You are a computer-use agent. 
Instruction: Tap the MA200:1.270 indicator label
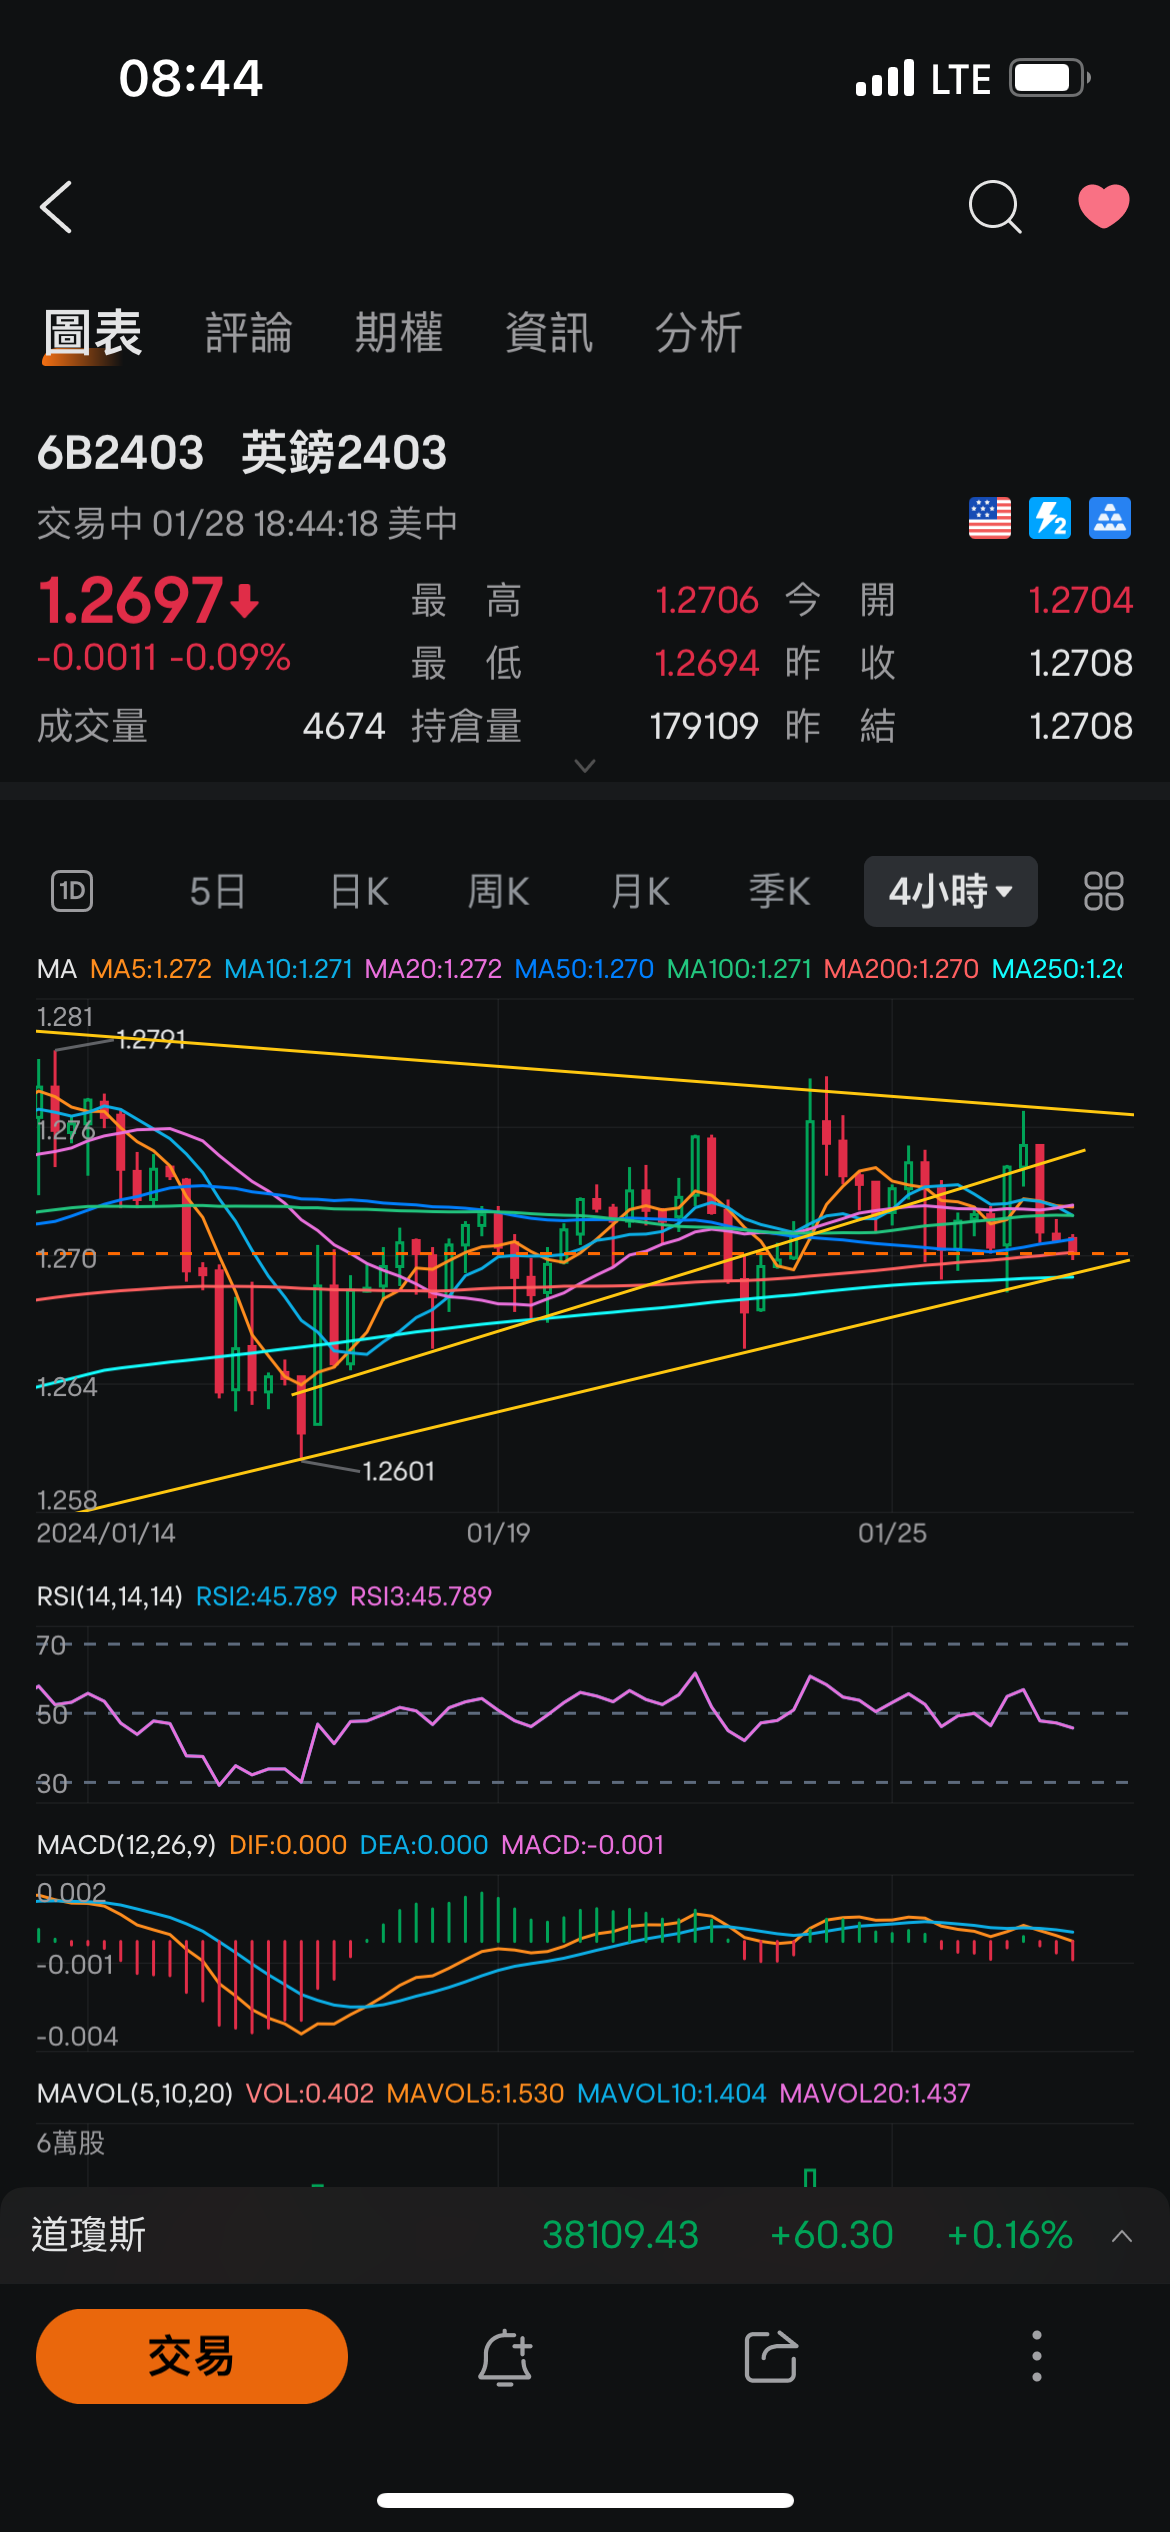pos(901,969)
